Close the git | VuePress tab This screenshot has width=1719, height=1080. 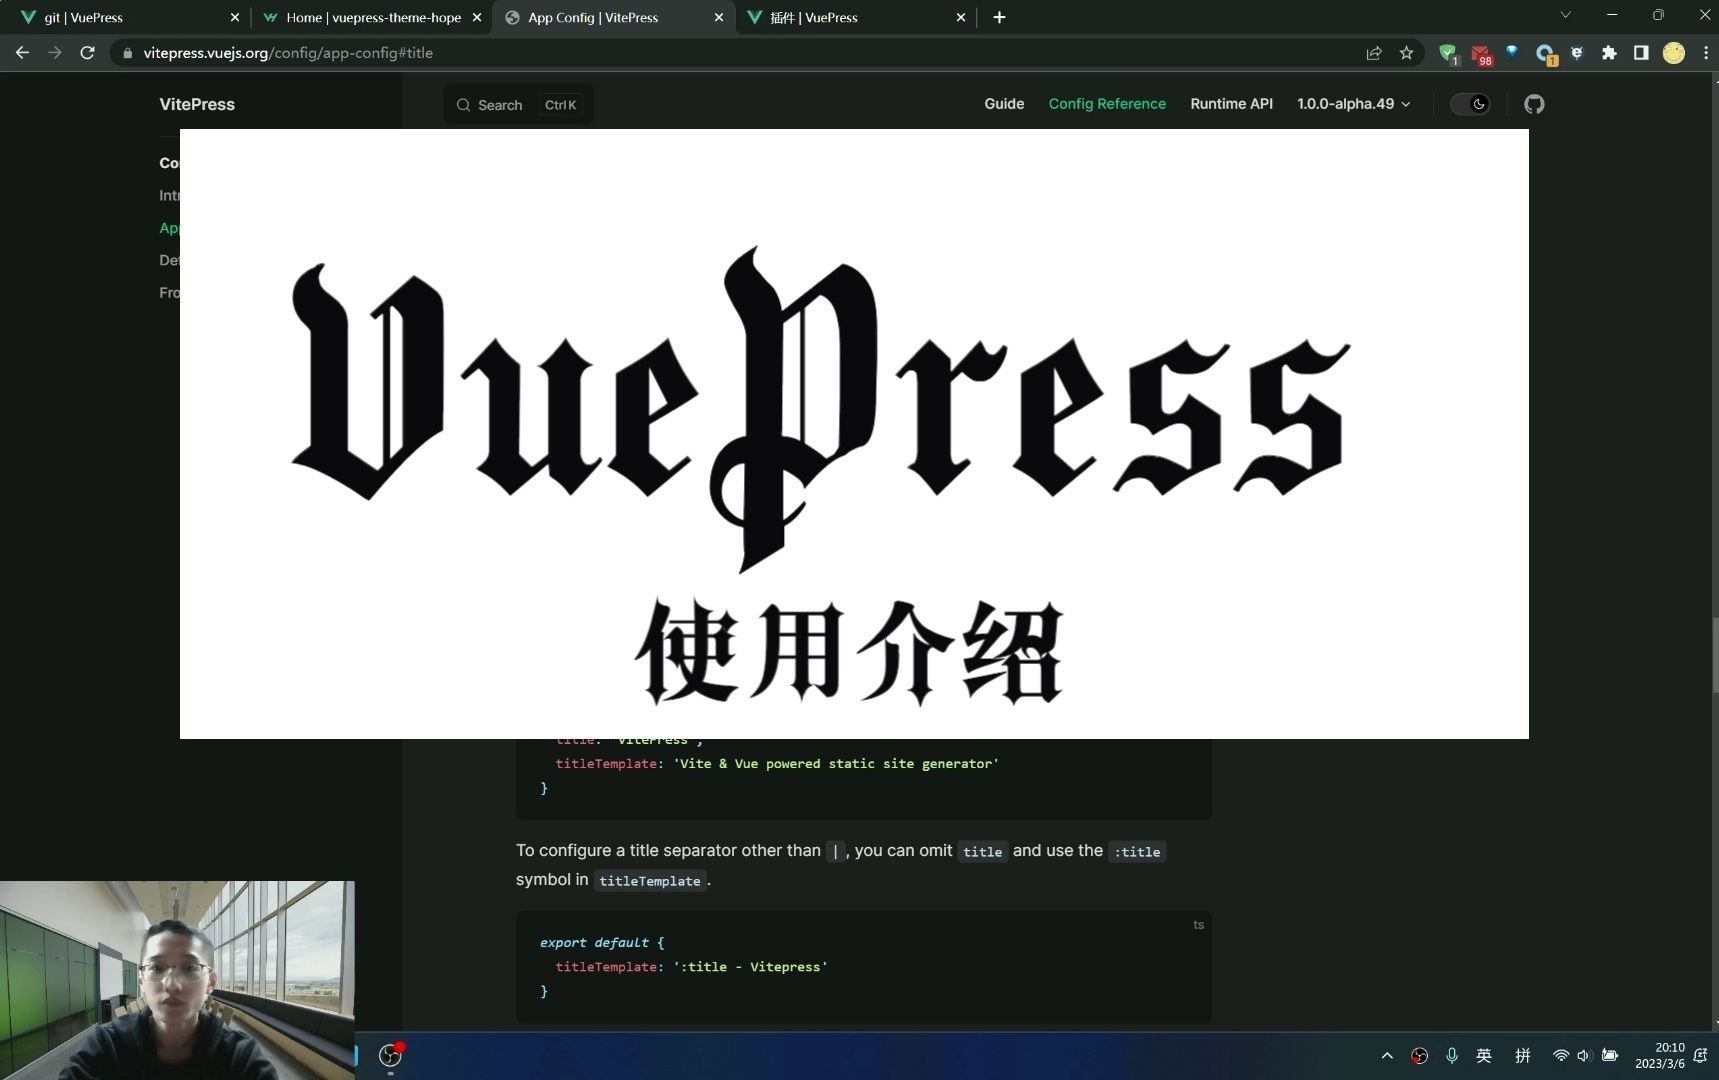235,17
